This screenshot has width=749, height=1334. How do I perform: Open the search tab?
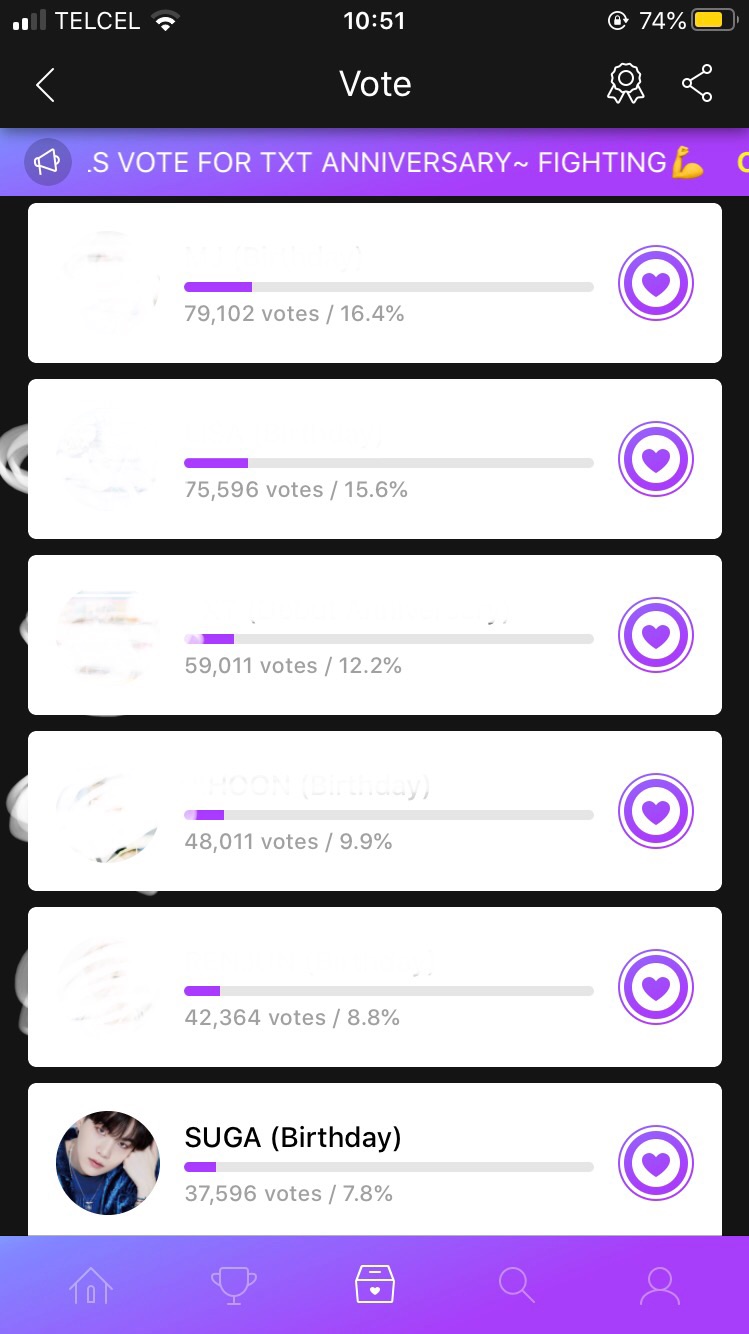click(x=517, y=1285)
